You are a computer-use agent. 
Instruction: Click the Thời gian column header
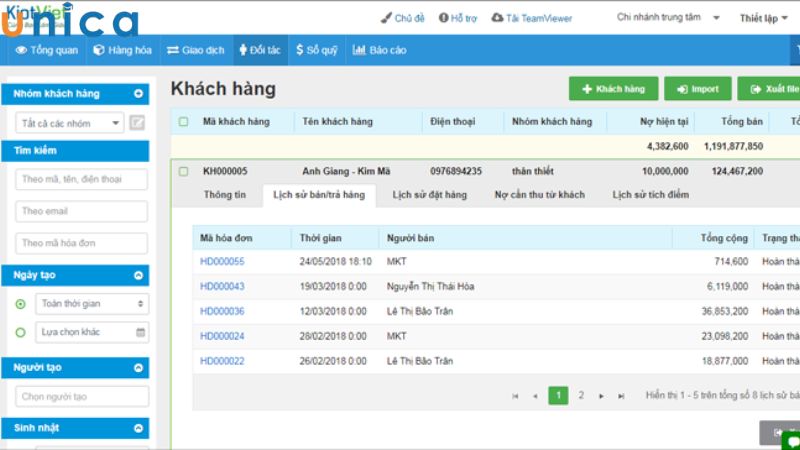[x=320, y=238]
